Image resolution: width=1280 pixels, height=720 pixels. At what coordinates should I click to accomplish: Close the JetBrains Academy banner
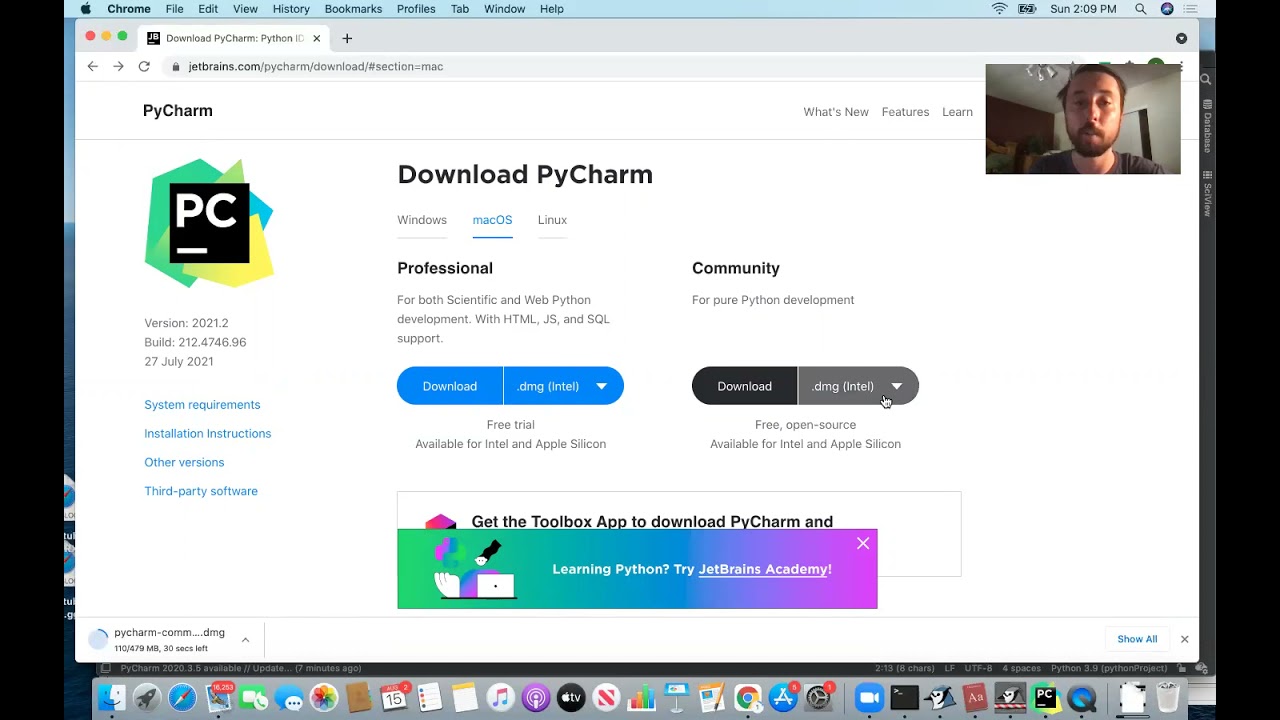pyautogui.click(x=863, y=543)
